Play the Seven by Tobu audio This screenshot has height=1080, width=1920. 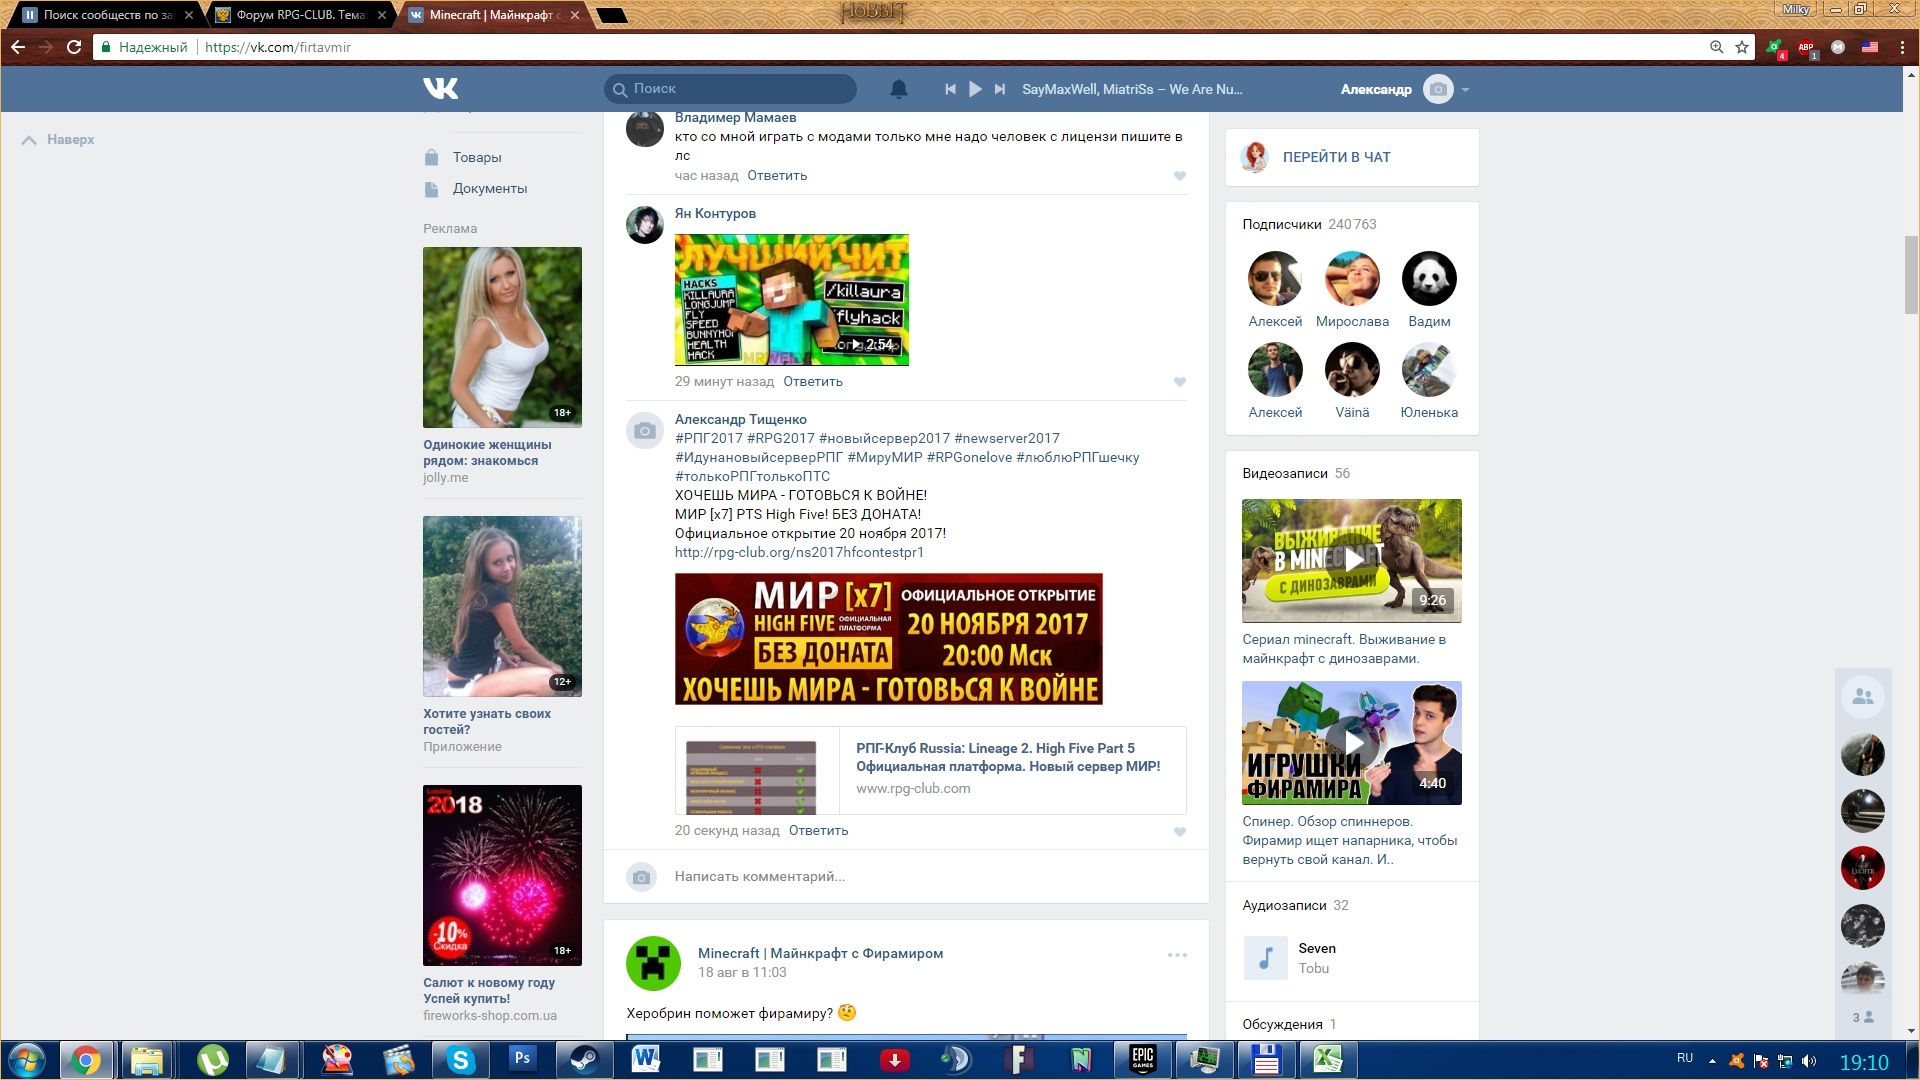(x=1265, y=958)
